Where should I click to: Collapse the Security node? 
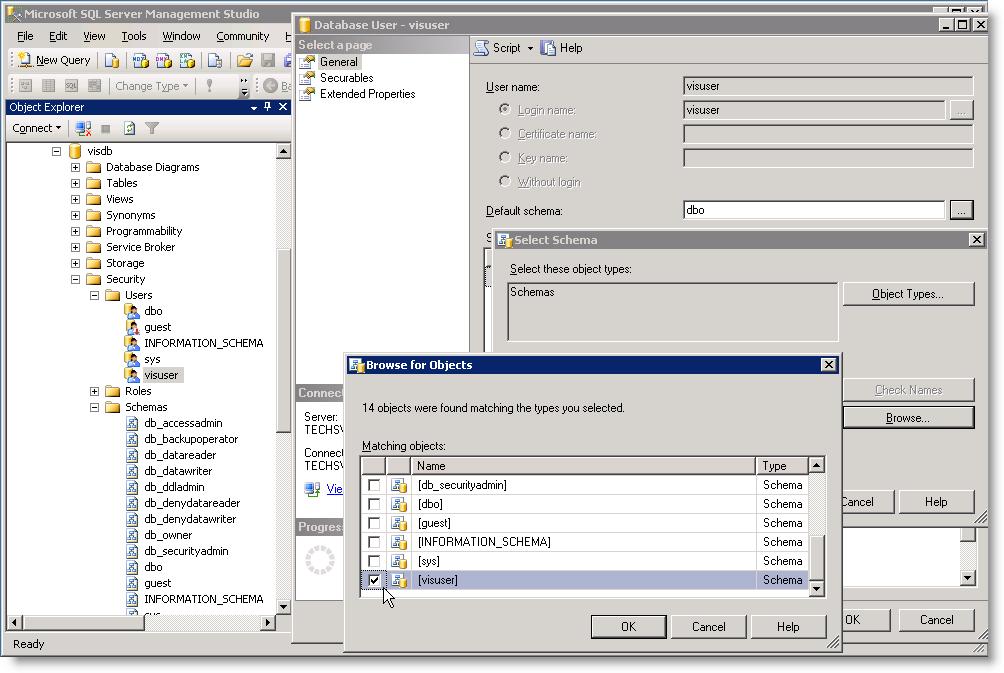coord(76,280)
